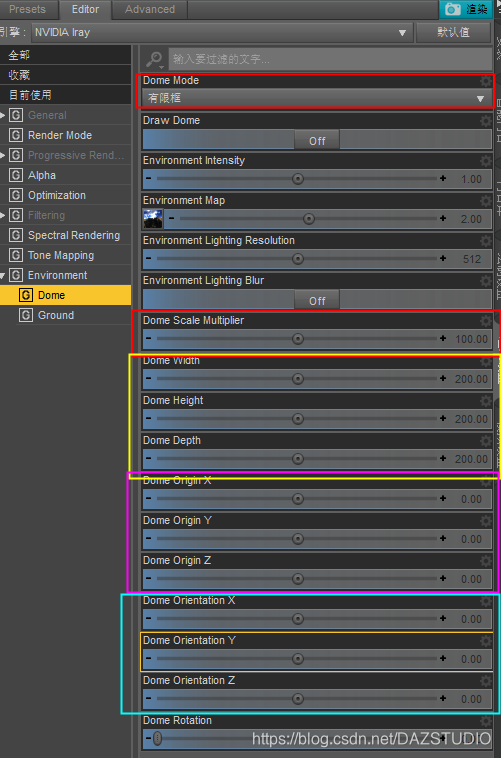Screen dimensions: 501x758
Task: Open the Dome Height gear icon
Action: (x=486, y=401)
